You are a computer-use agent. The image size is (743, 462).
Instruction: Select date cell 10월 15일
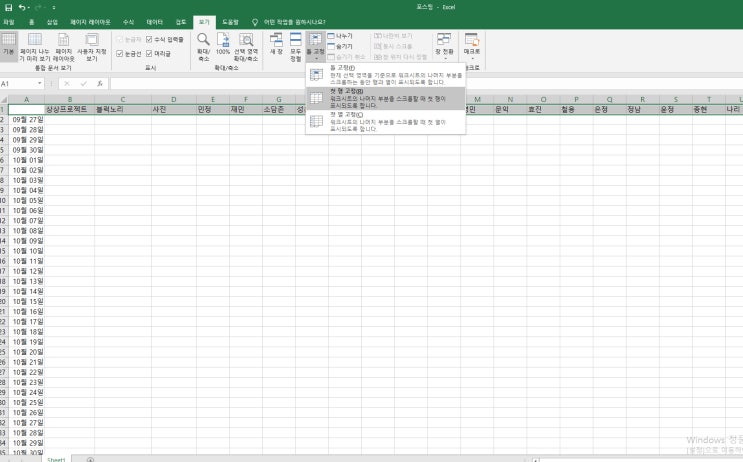tap(27, 301)
